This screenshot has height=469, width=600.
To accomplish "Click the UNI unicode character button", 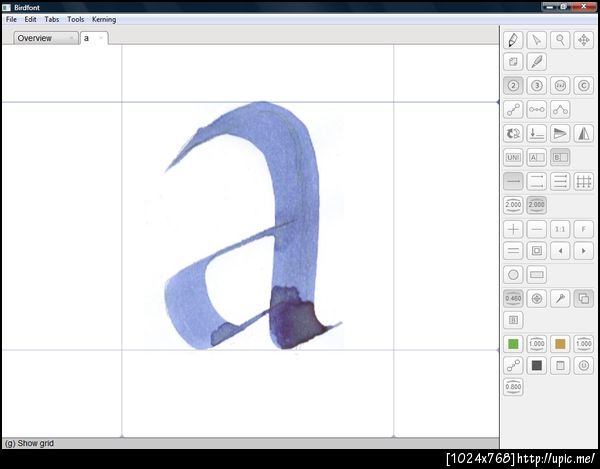I will point(513,157).
